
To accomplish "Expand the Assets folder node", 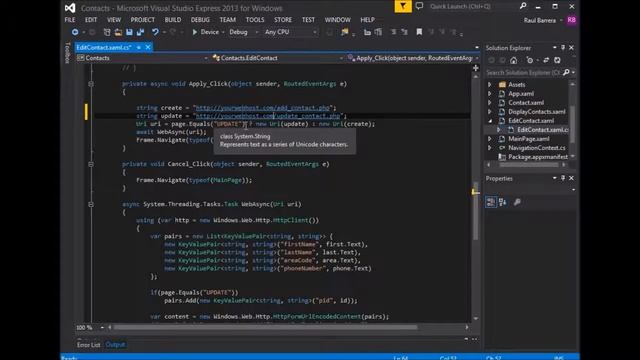I will [490, 84].
